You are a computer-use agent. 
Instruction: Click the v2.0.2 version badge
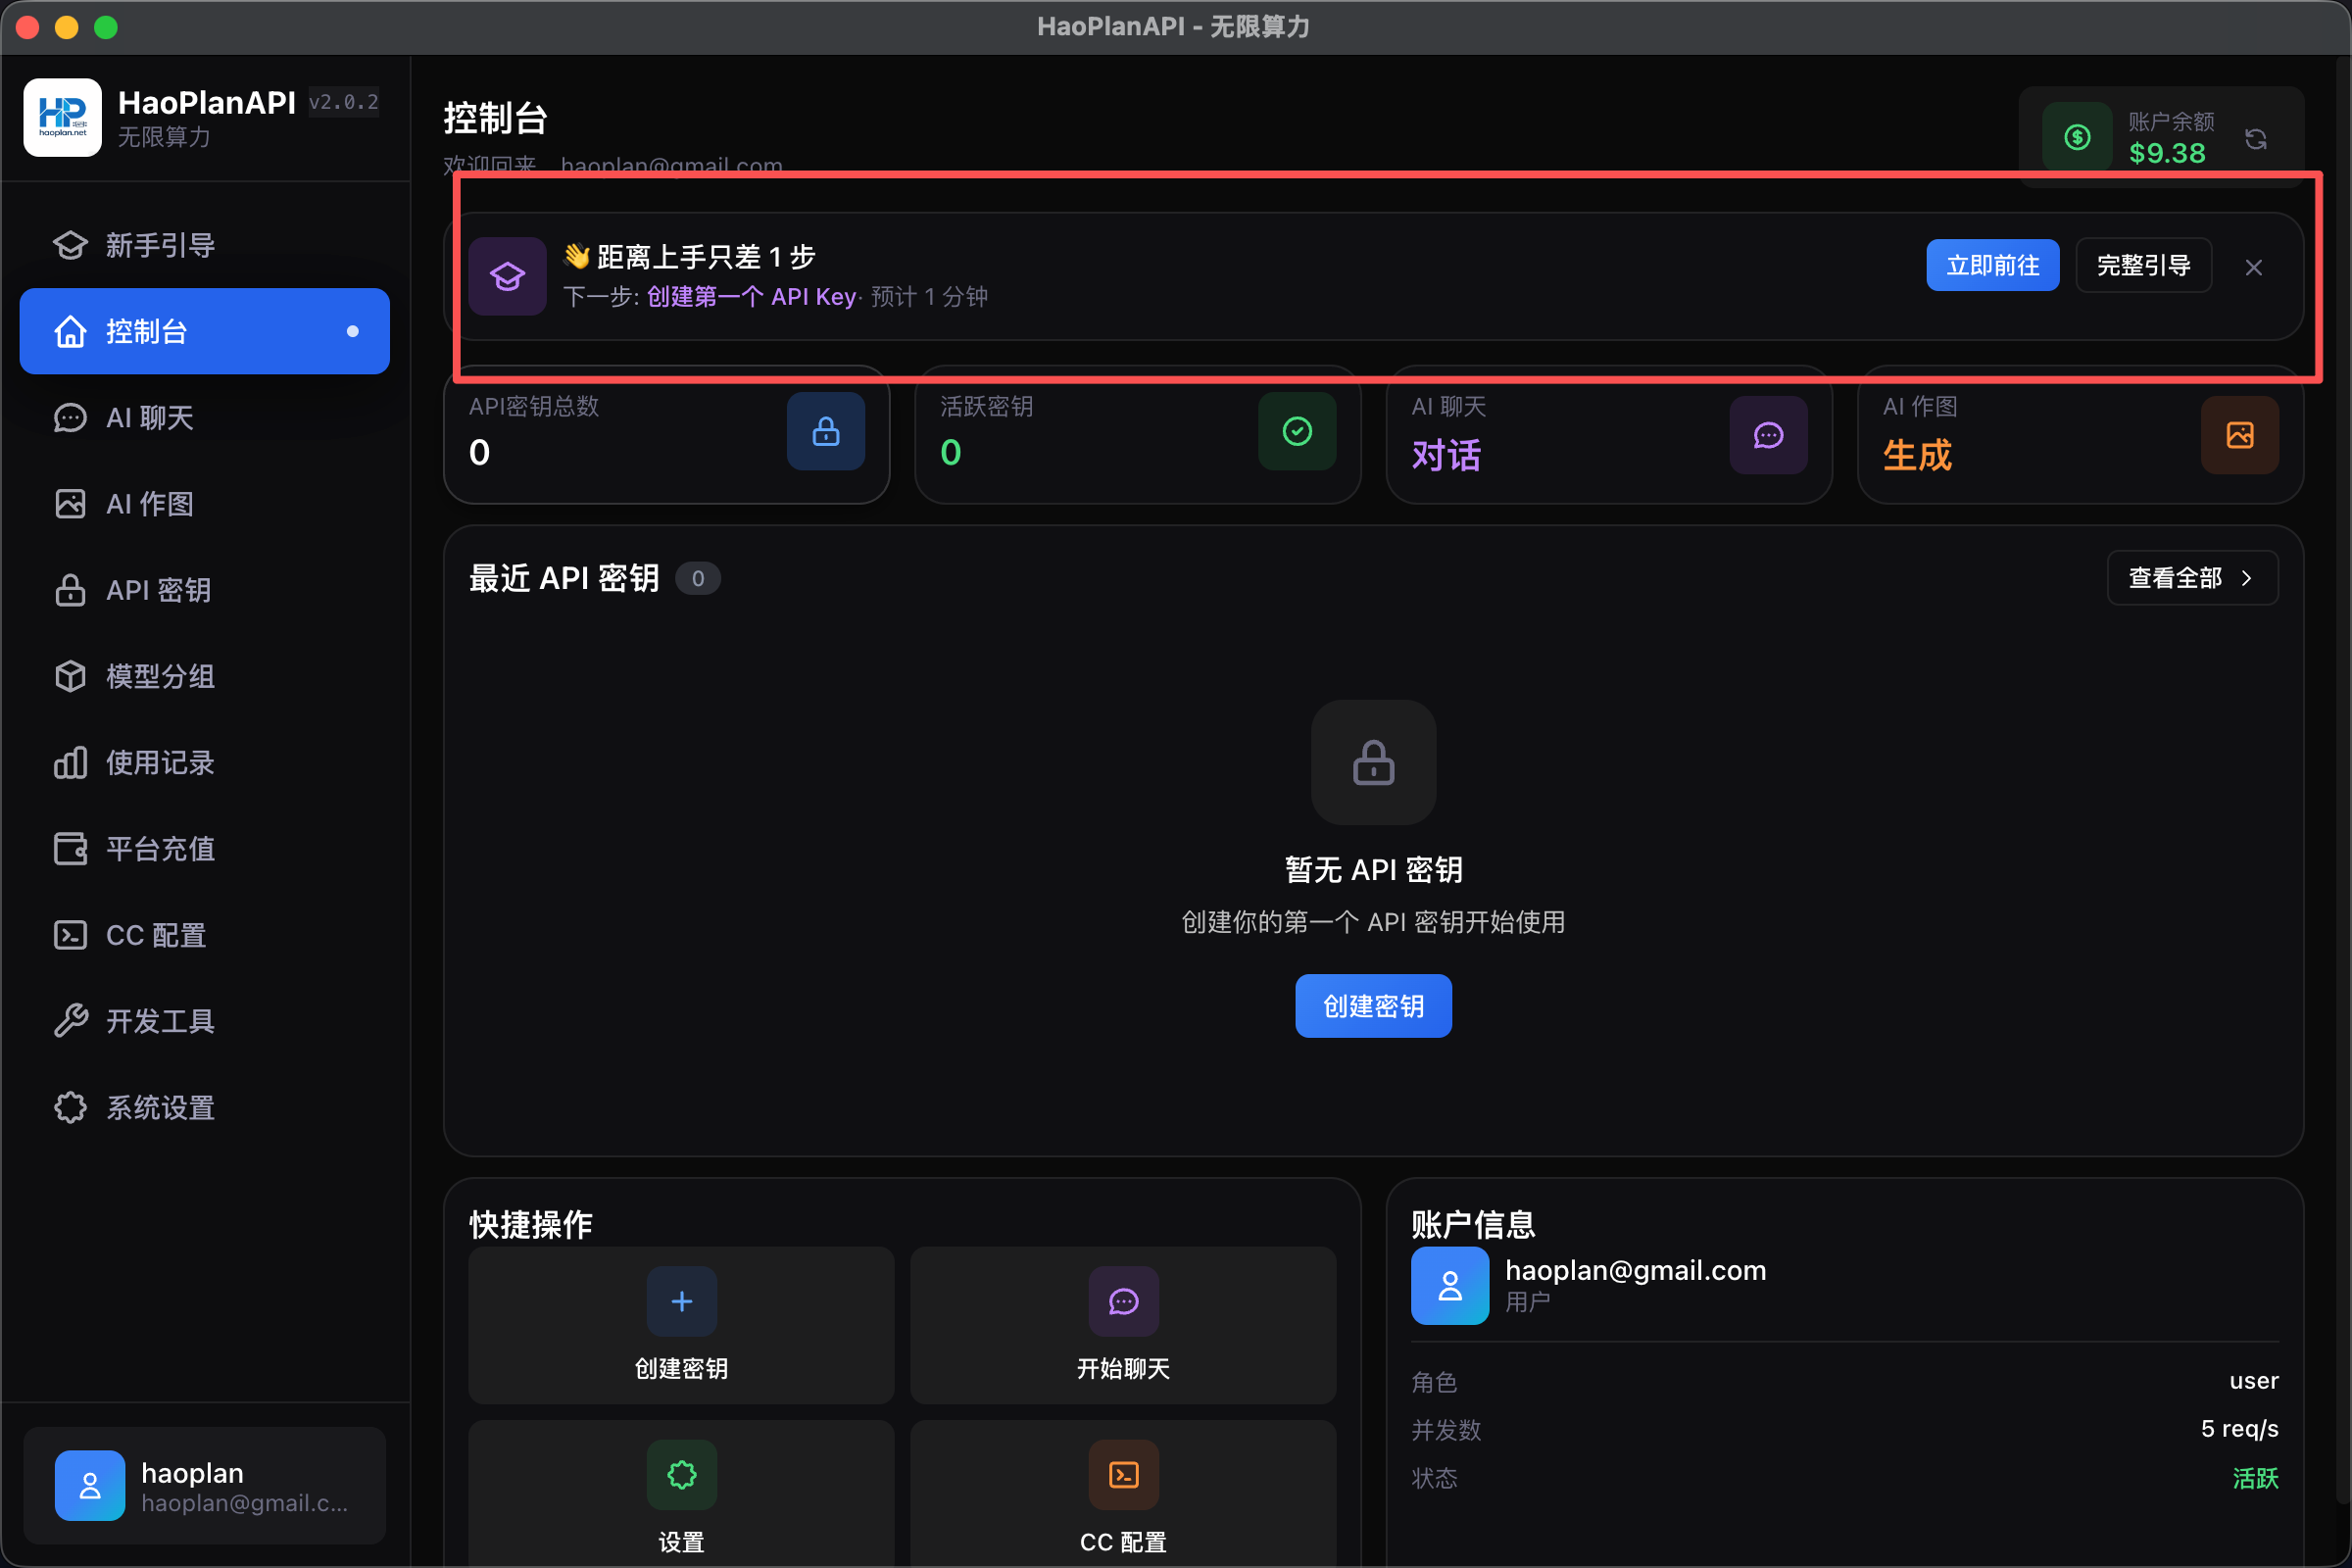pyautogui.click(x=343, y=102)
